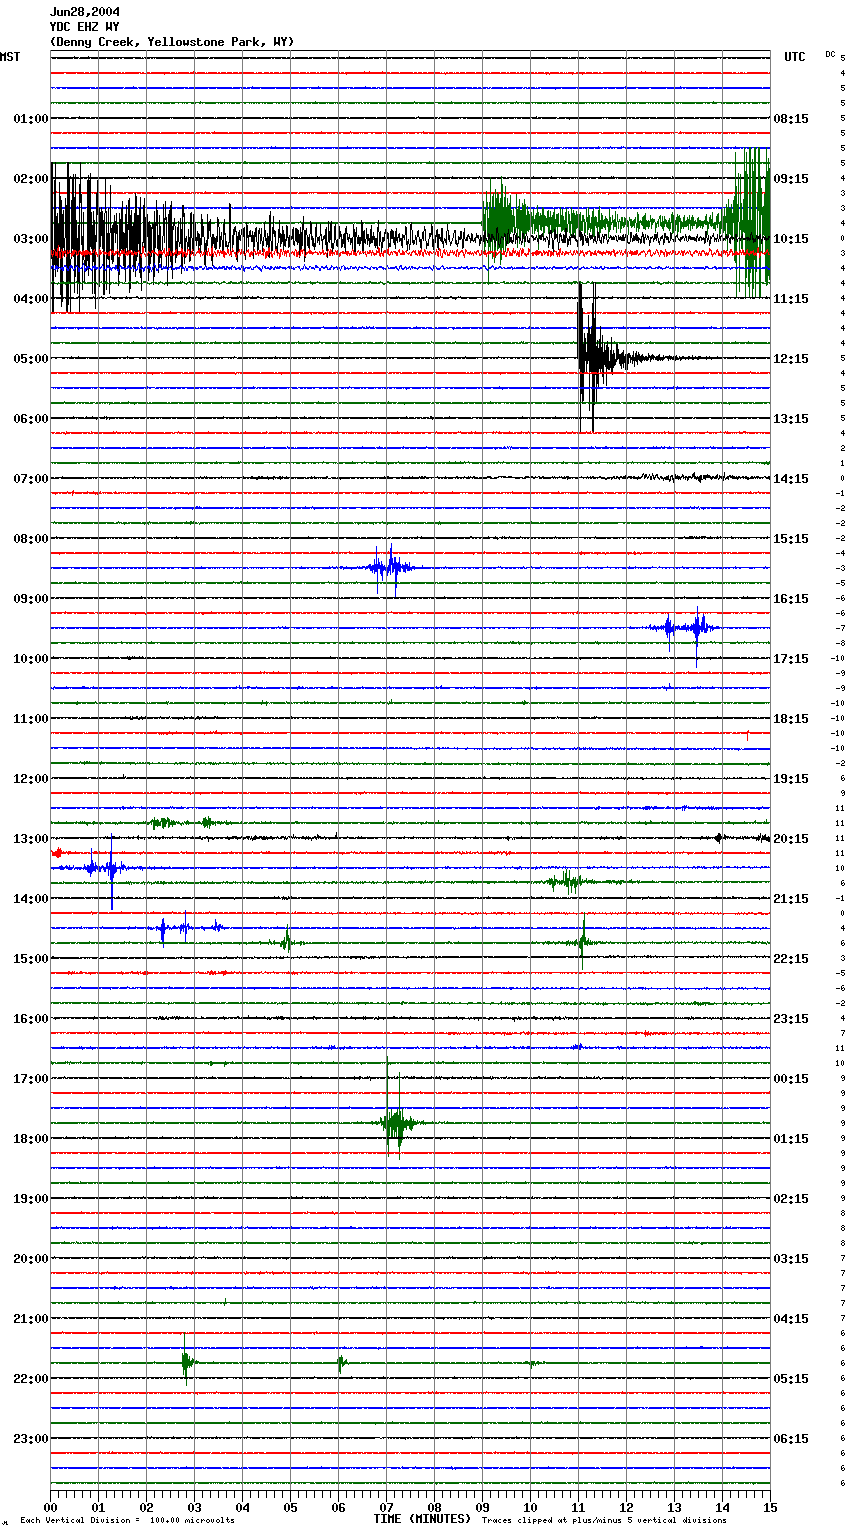
Task: Click the 04:15 UTC time label
Action: tap(791, 1319)
